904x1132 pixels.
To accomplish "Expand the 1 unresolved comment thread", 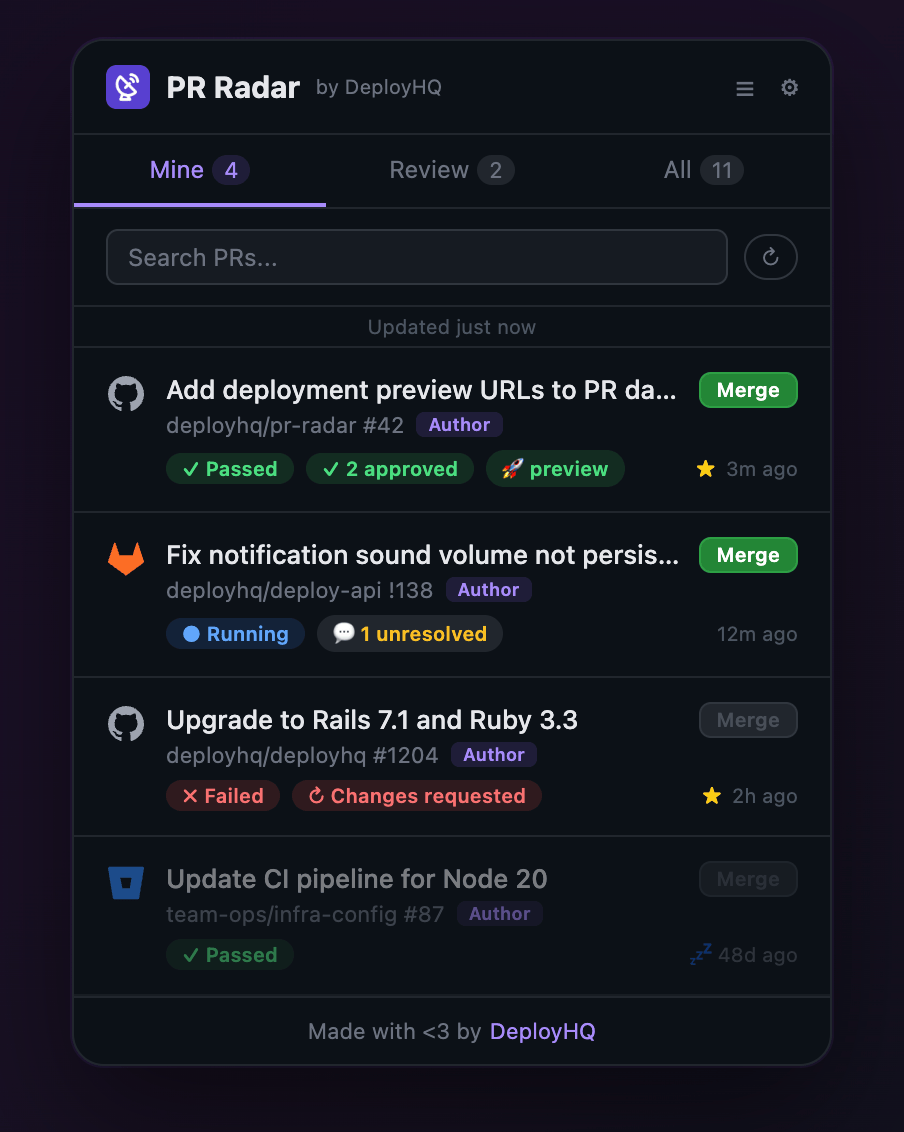I will point(409,634).
